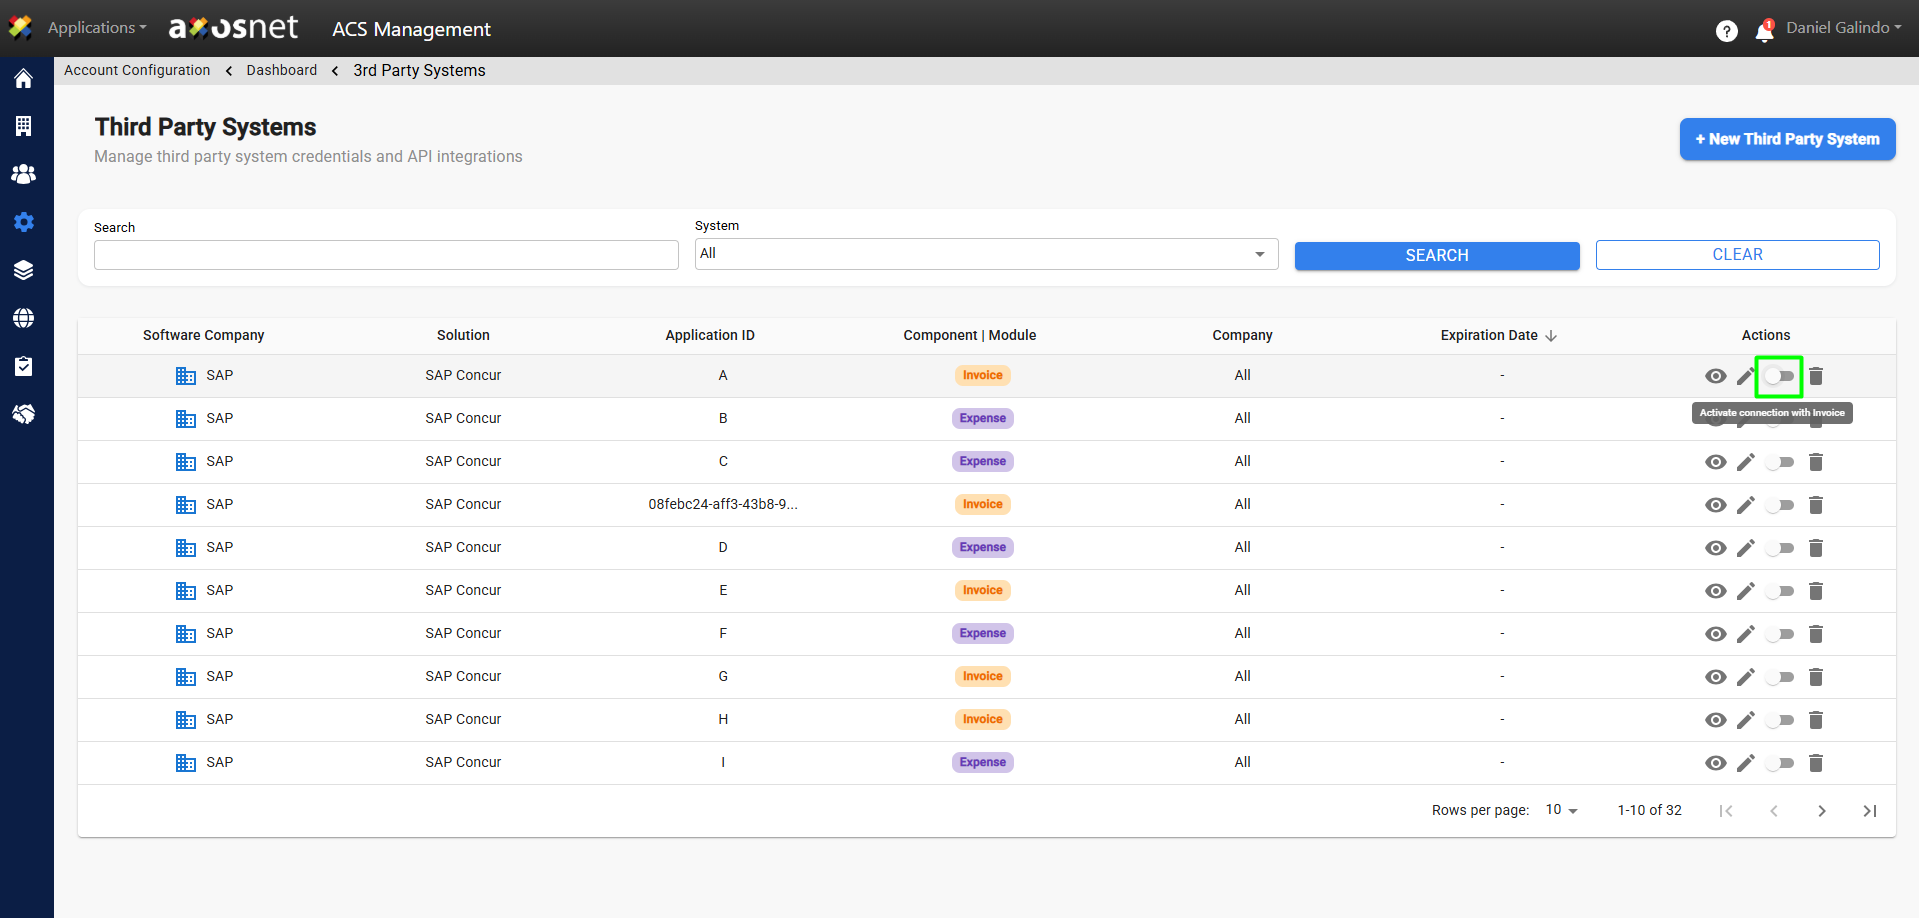Click the home icon in the sidebar

[24, 79]
